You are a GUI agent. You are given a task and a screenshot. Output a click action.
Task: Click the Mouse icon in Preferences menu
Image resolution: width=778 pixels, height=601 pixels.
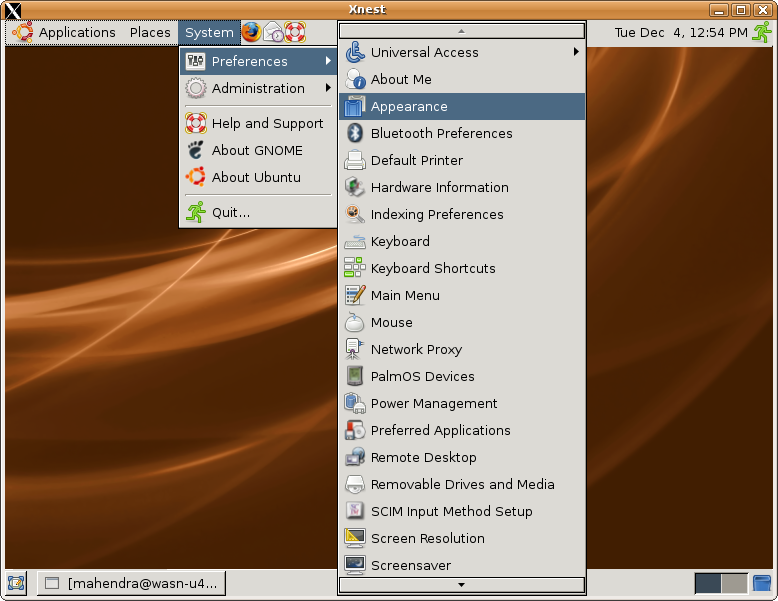coord(355,322)
